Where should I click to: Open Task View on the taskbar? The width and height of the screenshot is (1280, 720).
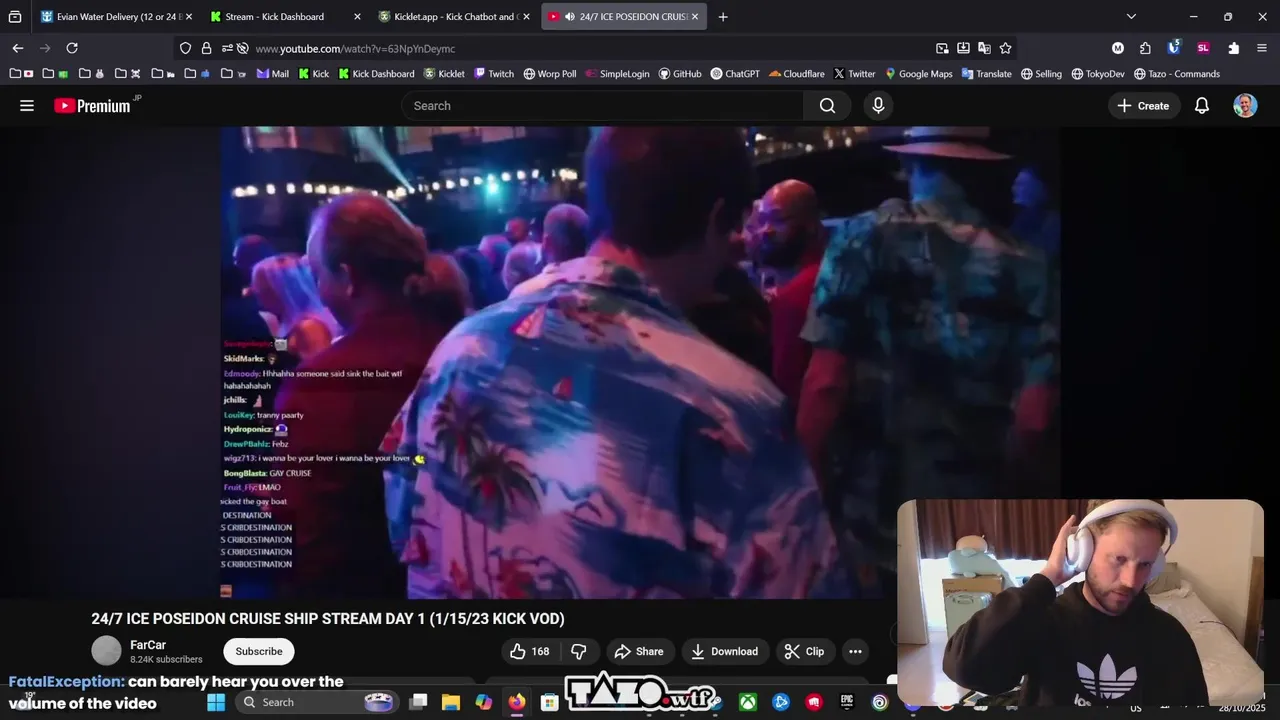click(418, 702)
